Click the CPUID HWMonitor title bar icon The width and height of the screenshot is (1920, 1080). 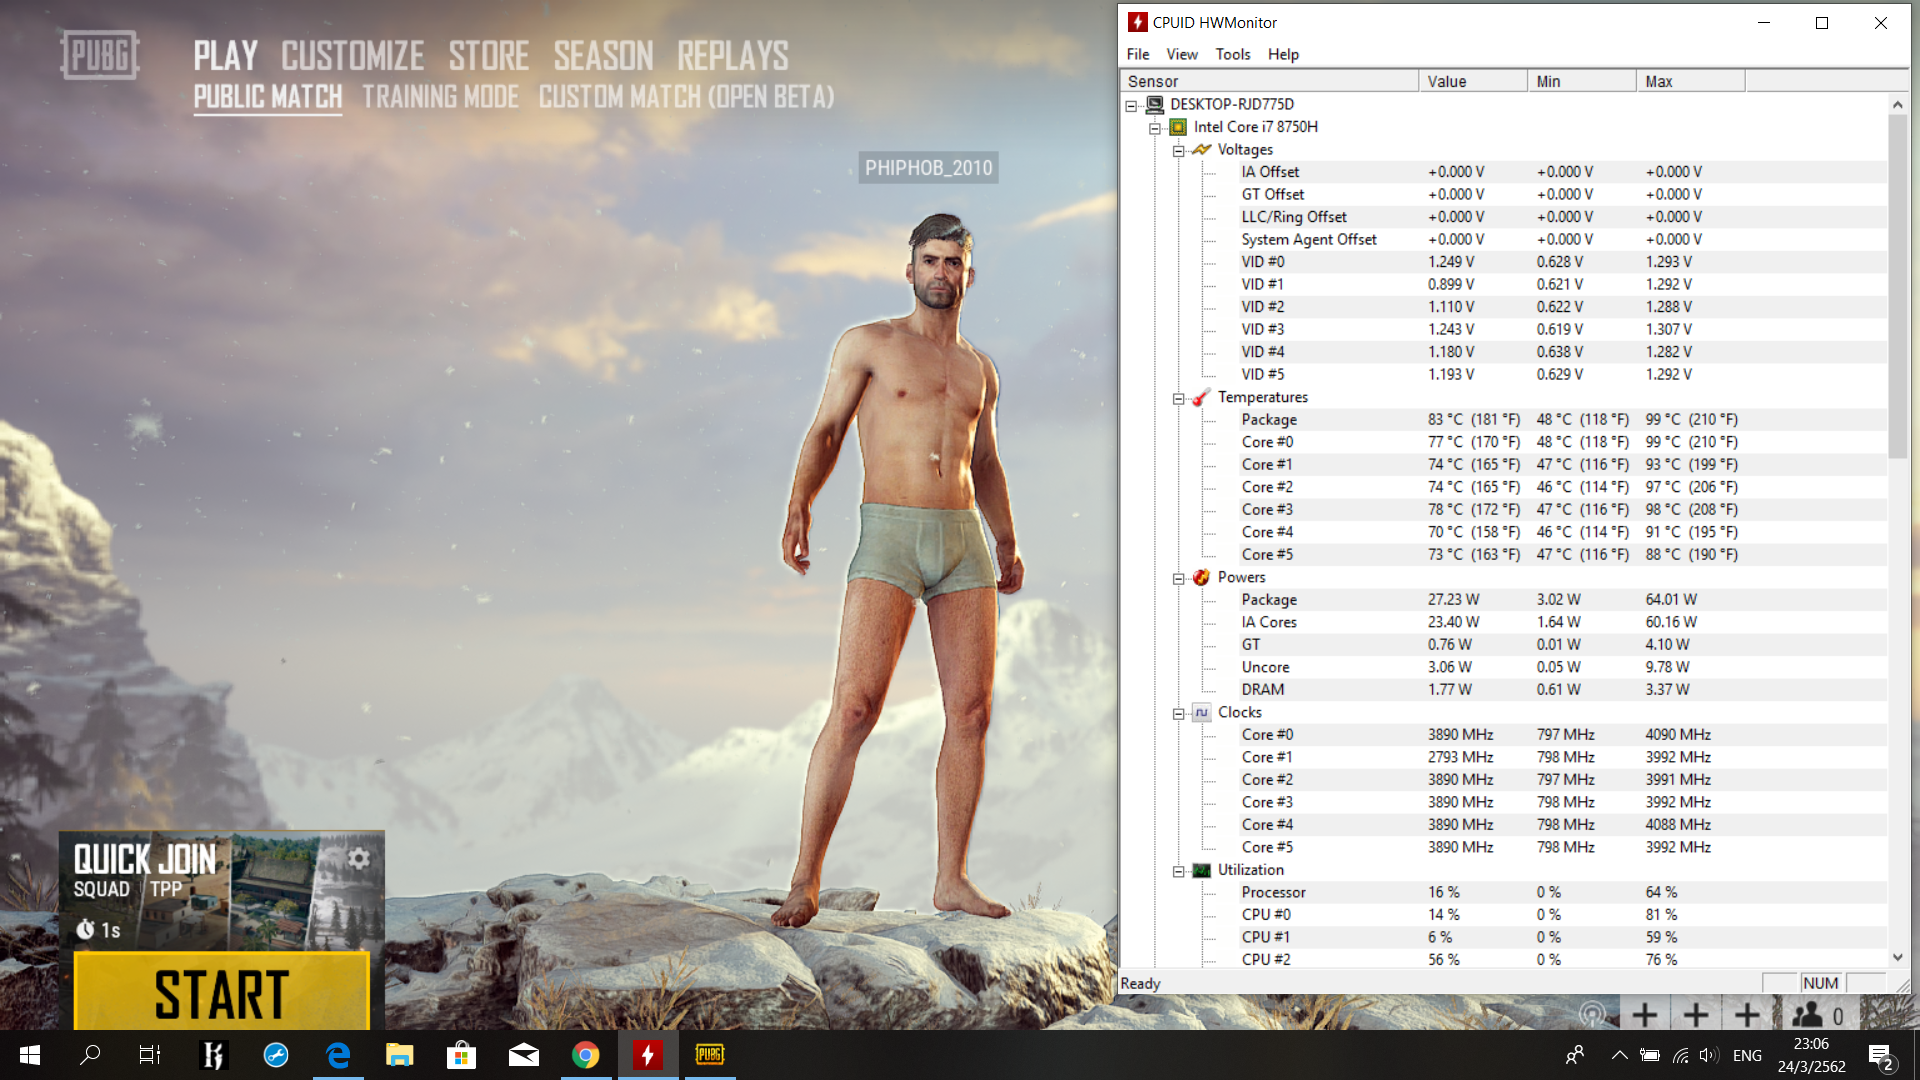click(x=1137, y=22)
